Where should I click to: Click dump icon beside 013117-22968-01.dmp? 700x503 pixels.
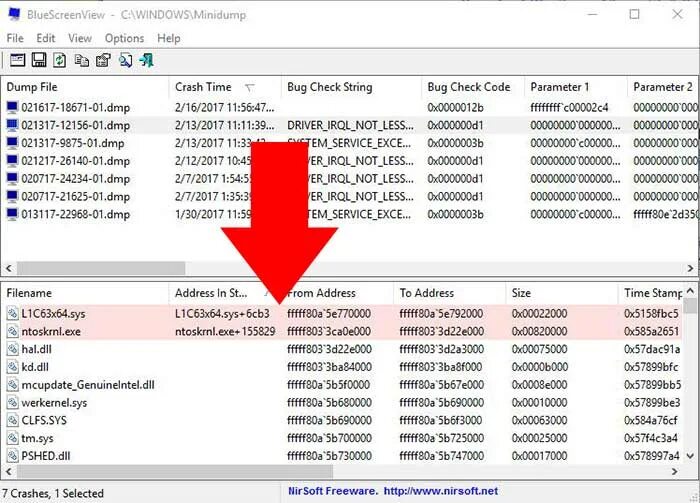(x=12, y=214)
